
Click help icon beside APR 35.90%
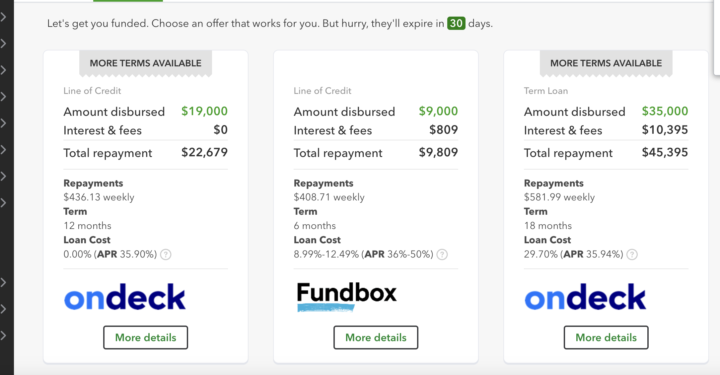point(166,254)
